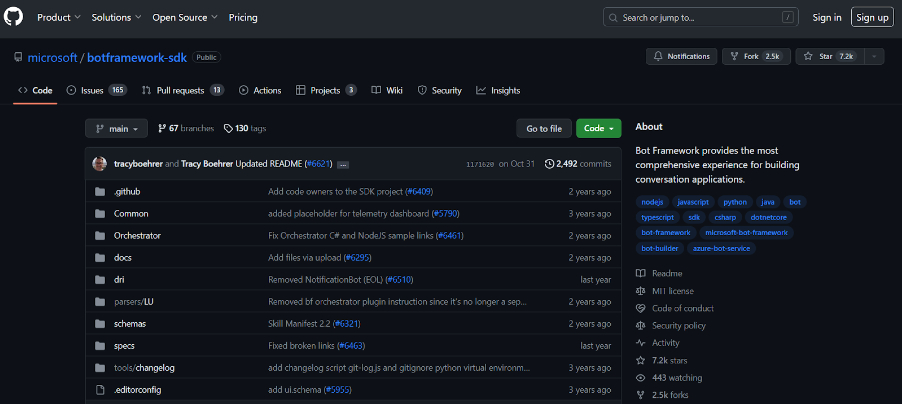Expand the Open Source menu

[185, 17]
